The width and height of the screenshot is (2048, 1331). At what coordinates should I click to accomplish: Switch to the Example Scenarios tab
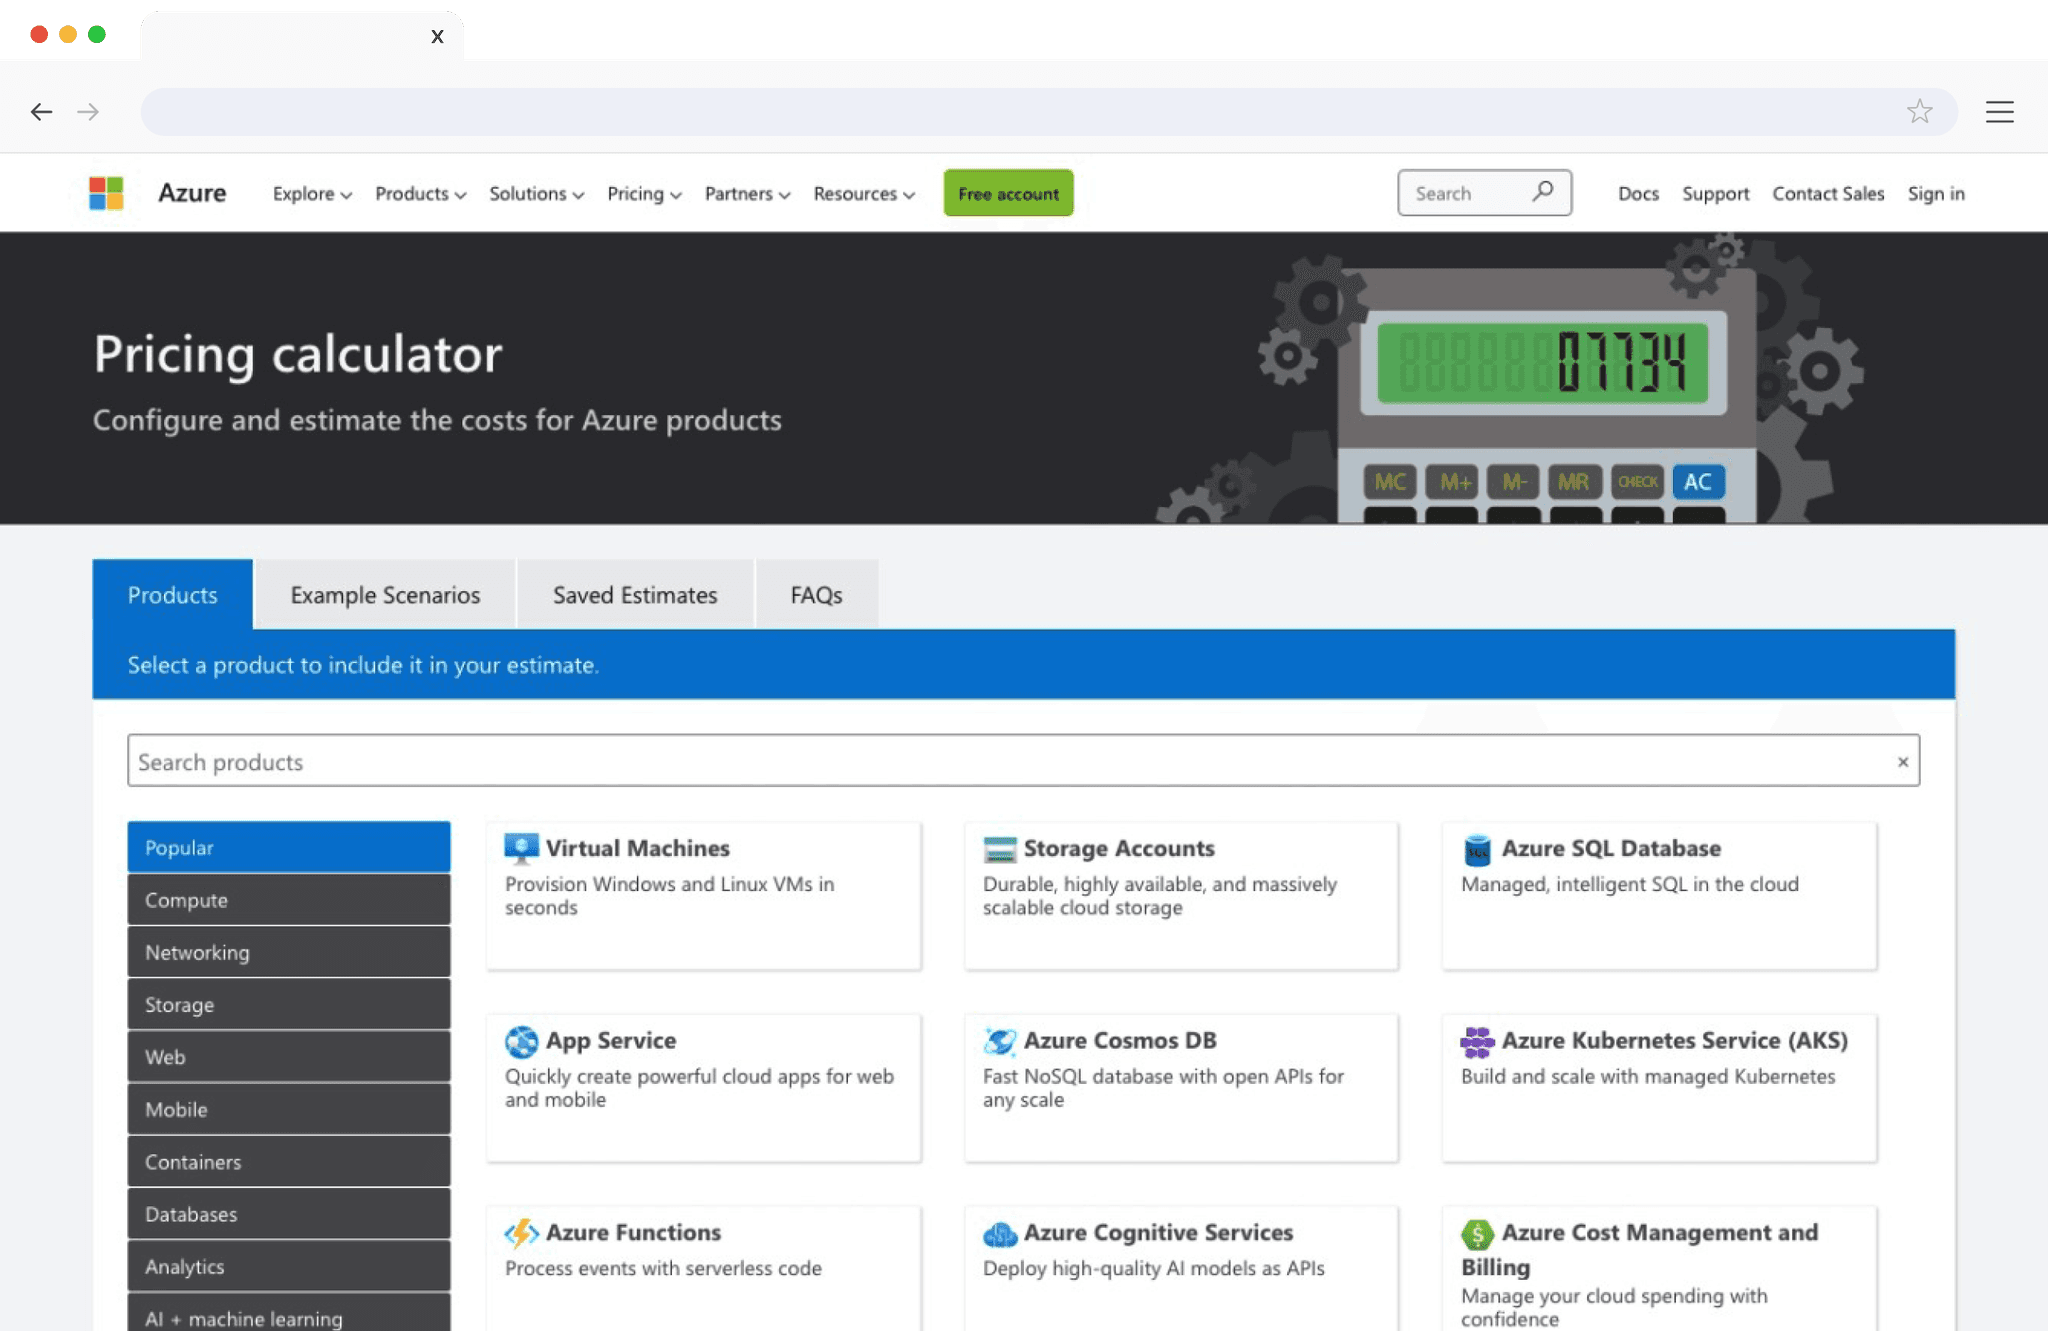coord(385,595)
